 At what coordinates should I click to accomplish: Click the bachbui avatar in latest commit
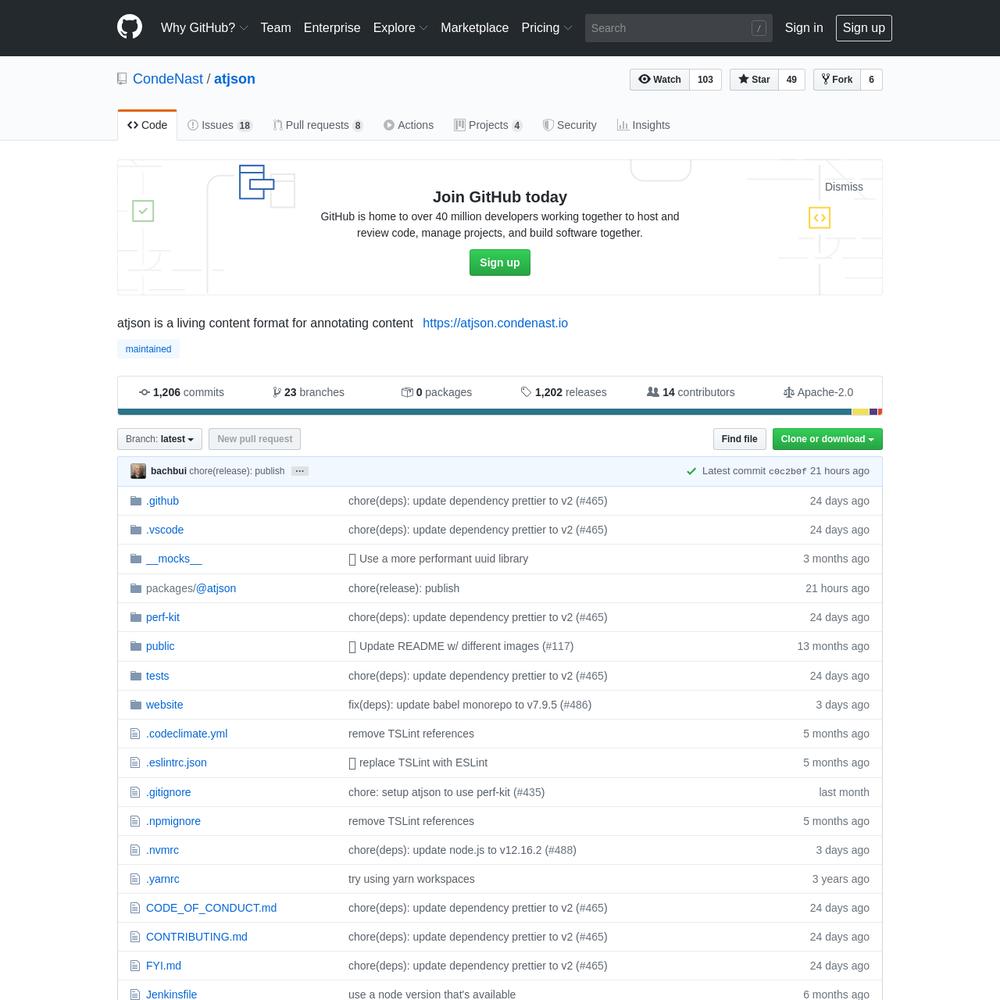[138, 471]
